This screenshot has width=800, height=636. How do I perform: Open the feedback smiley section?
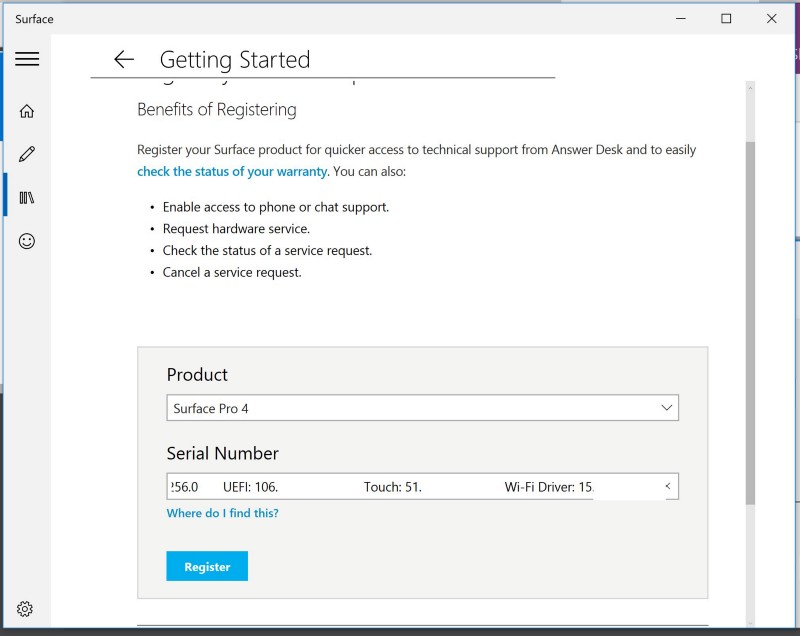(27, 241)
